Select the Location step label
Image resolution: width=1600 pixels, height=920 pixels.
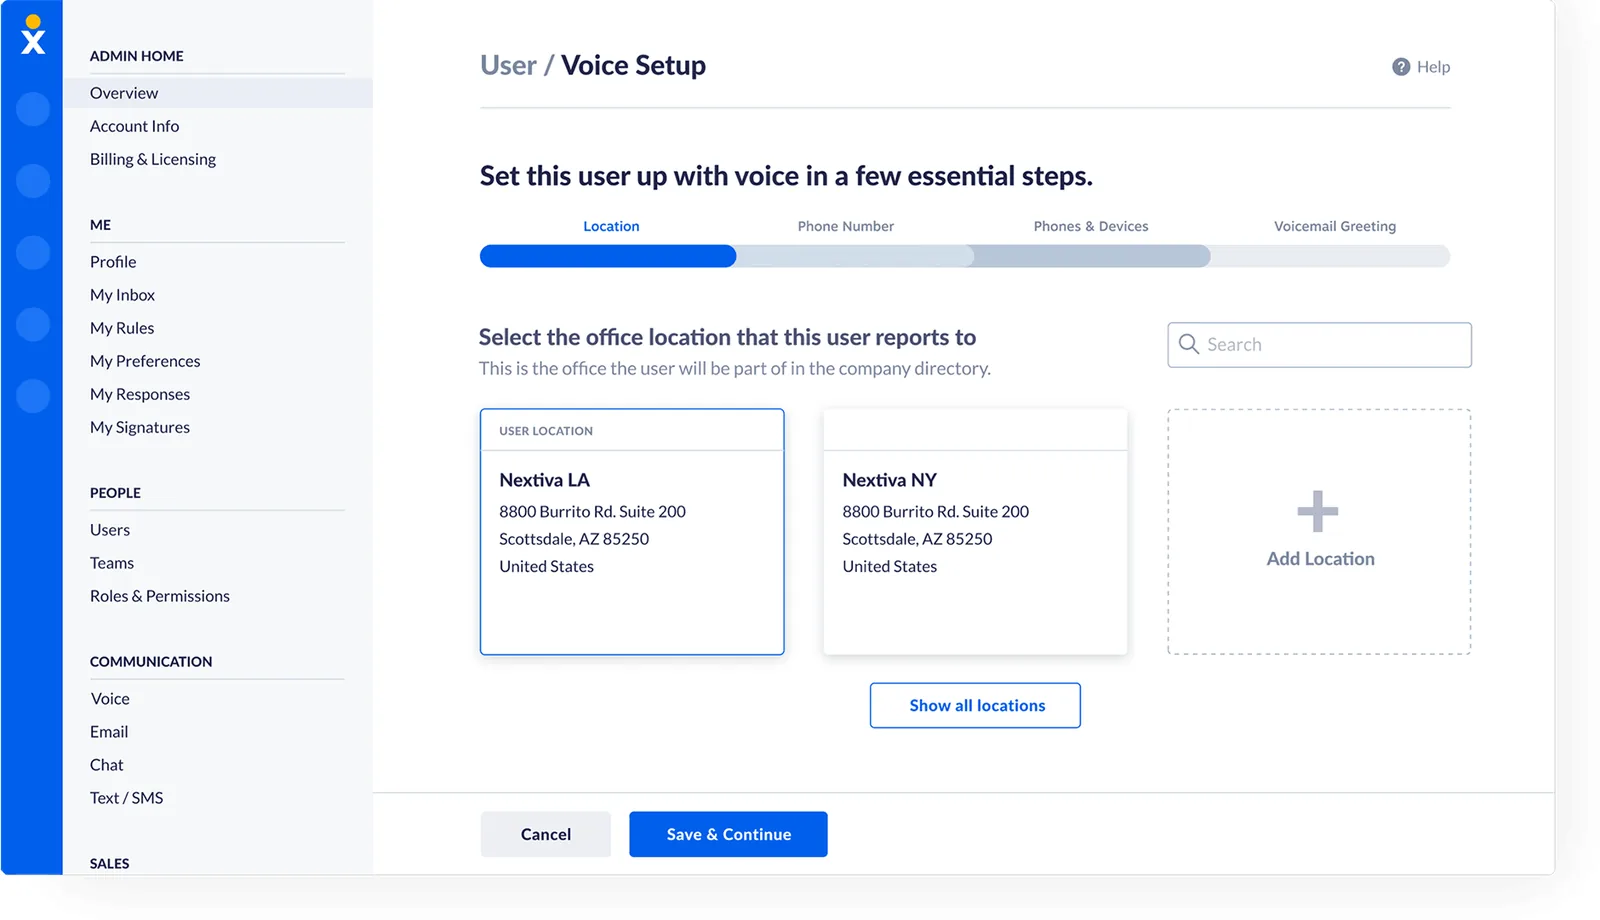tap(611, 226)
